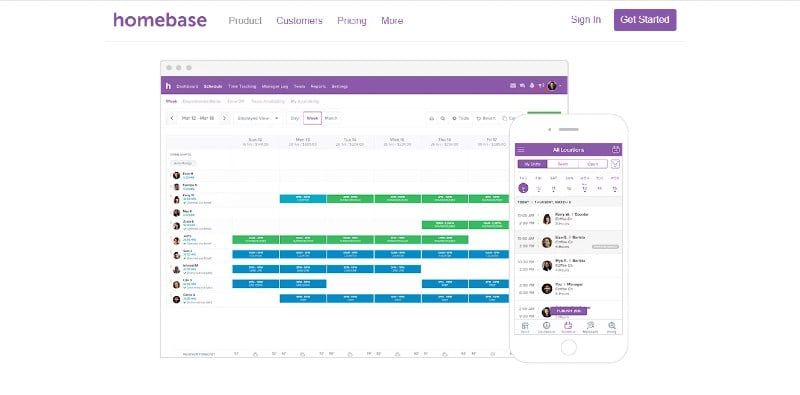Go to previous week with left arrow

172,118
